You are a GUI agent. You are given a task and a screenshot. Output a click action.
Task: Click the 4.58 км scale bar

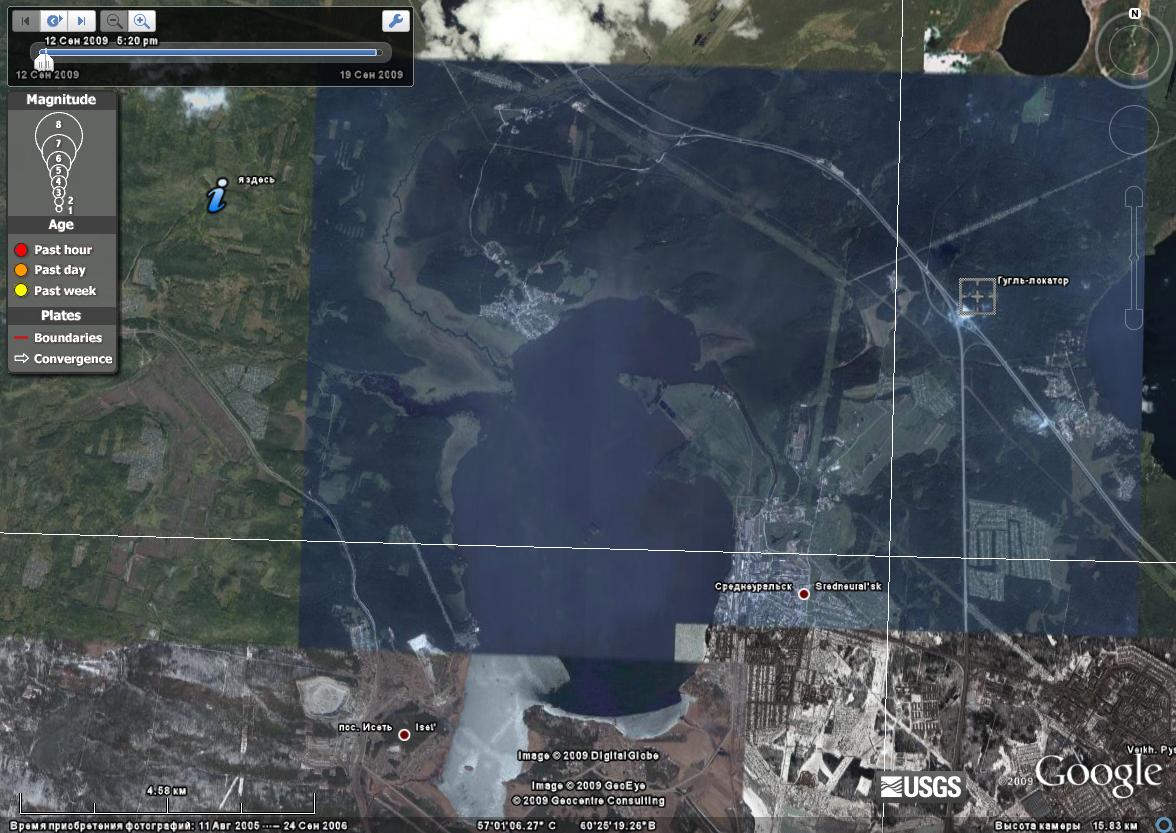[x=166, y=802]
